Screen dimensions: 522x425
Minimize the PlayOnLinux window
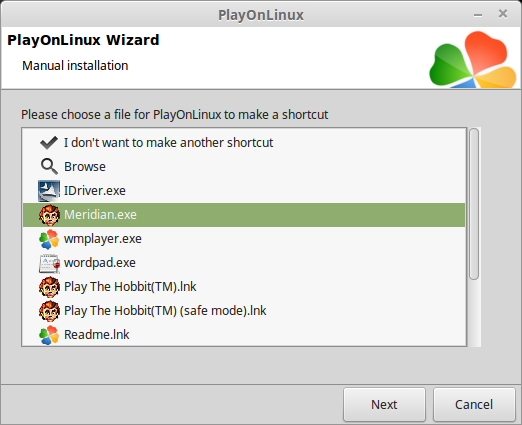pos(478,15)
